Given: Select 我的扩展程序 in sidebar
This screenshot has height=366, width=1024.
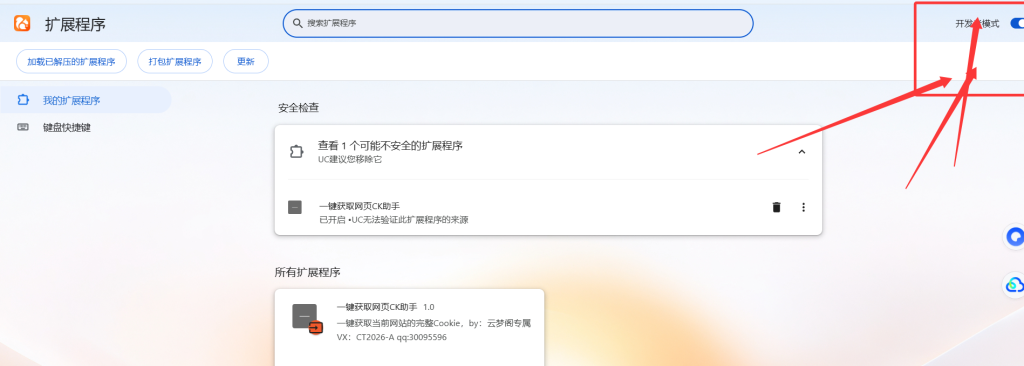Looking at the screenshot, I should point(85,100).
